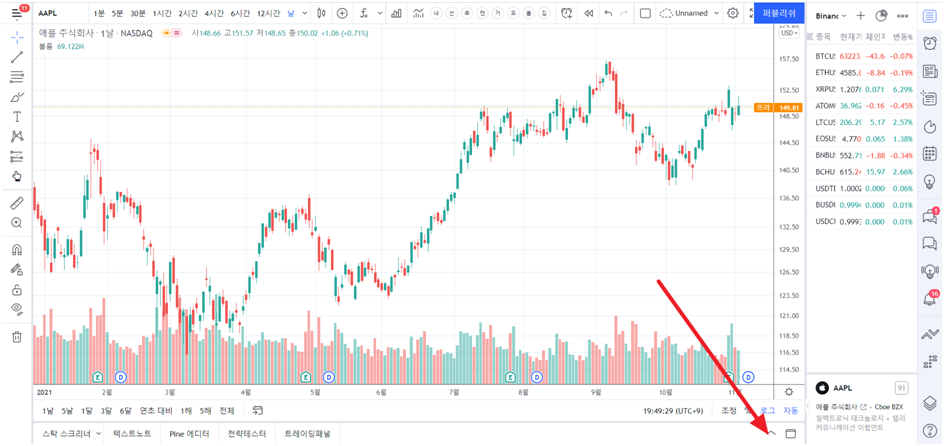The width and height of the screenshot is (944, 446).
Task: Select the XRPU watchlist row
Action: (x=862, y=89)
